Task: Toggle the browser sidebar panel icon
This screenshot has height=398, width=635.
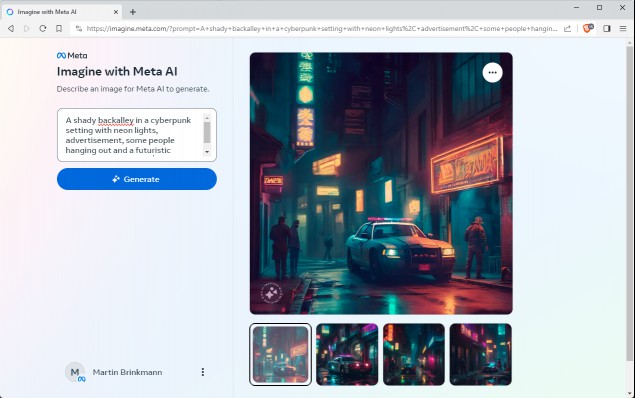Action: [x=606, y=28]
